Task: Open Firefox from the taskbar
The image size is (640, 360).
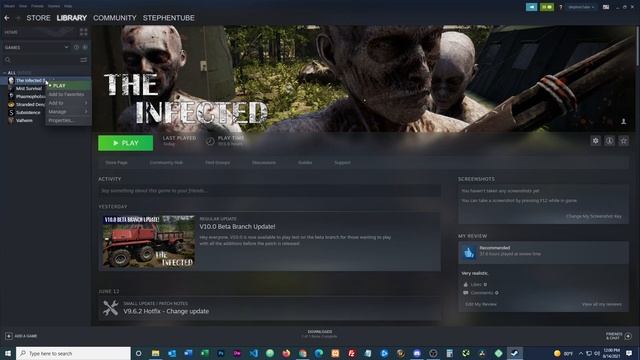Action: [286, 353]
